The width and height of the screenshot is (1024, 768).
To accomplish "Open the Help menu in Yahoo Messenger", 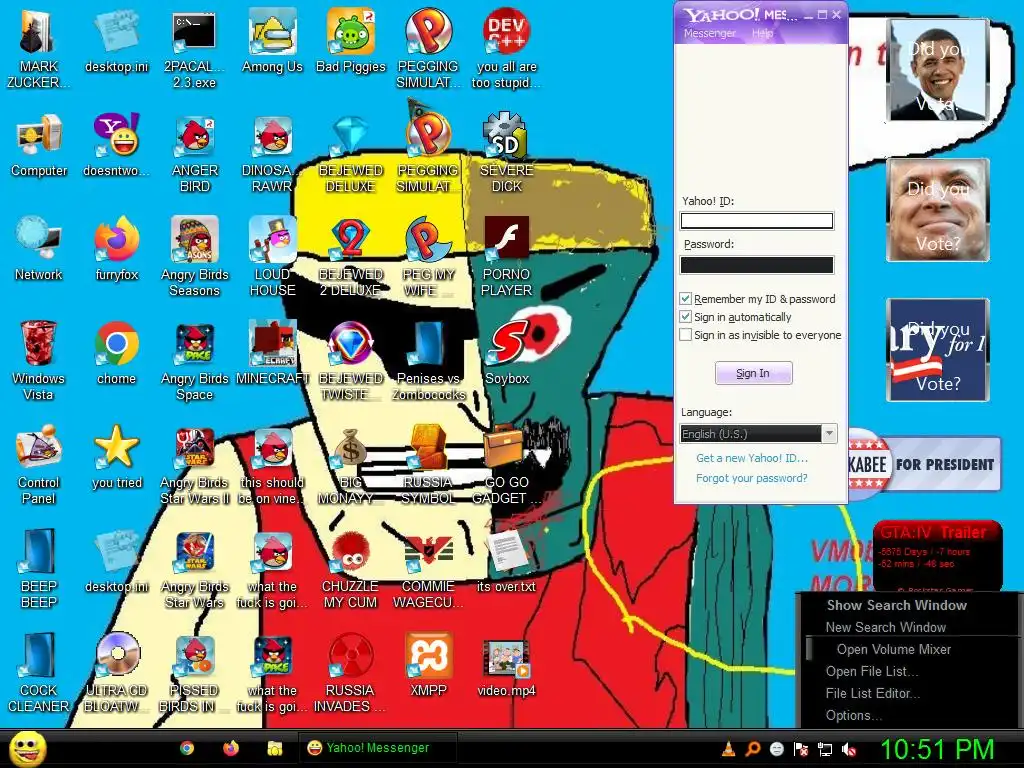I will coord(762,33).
